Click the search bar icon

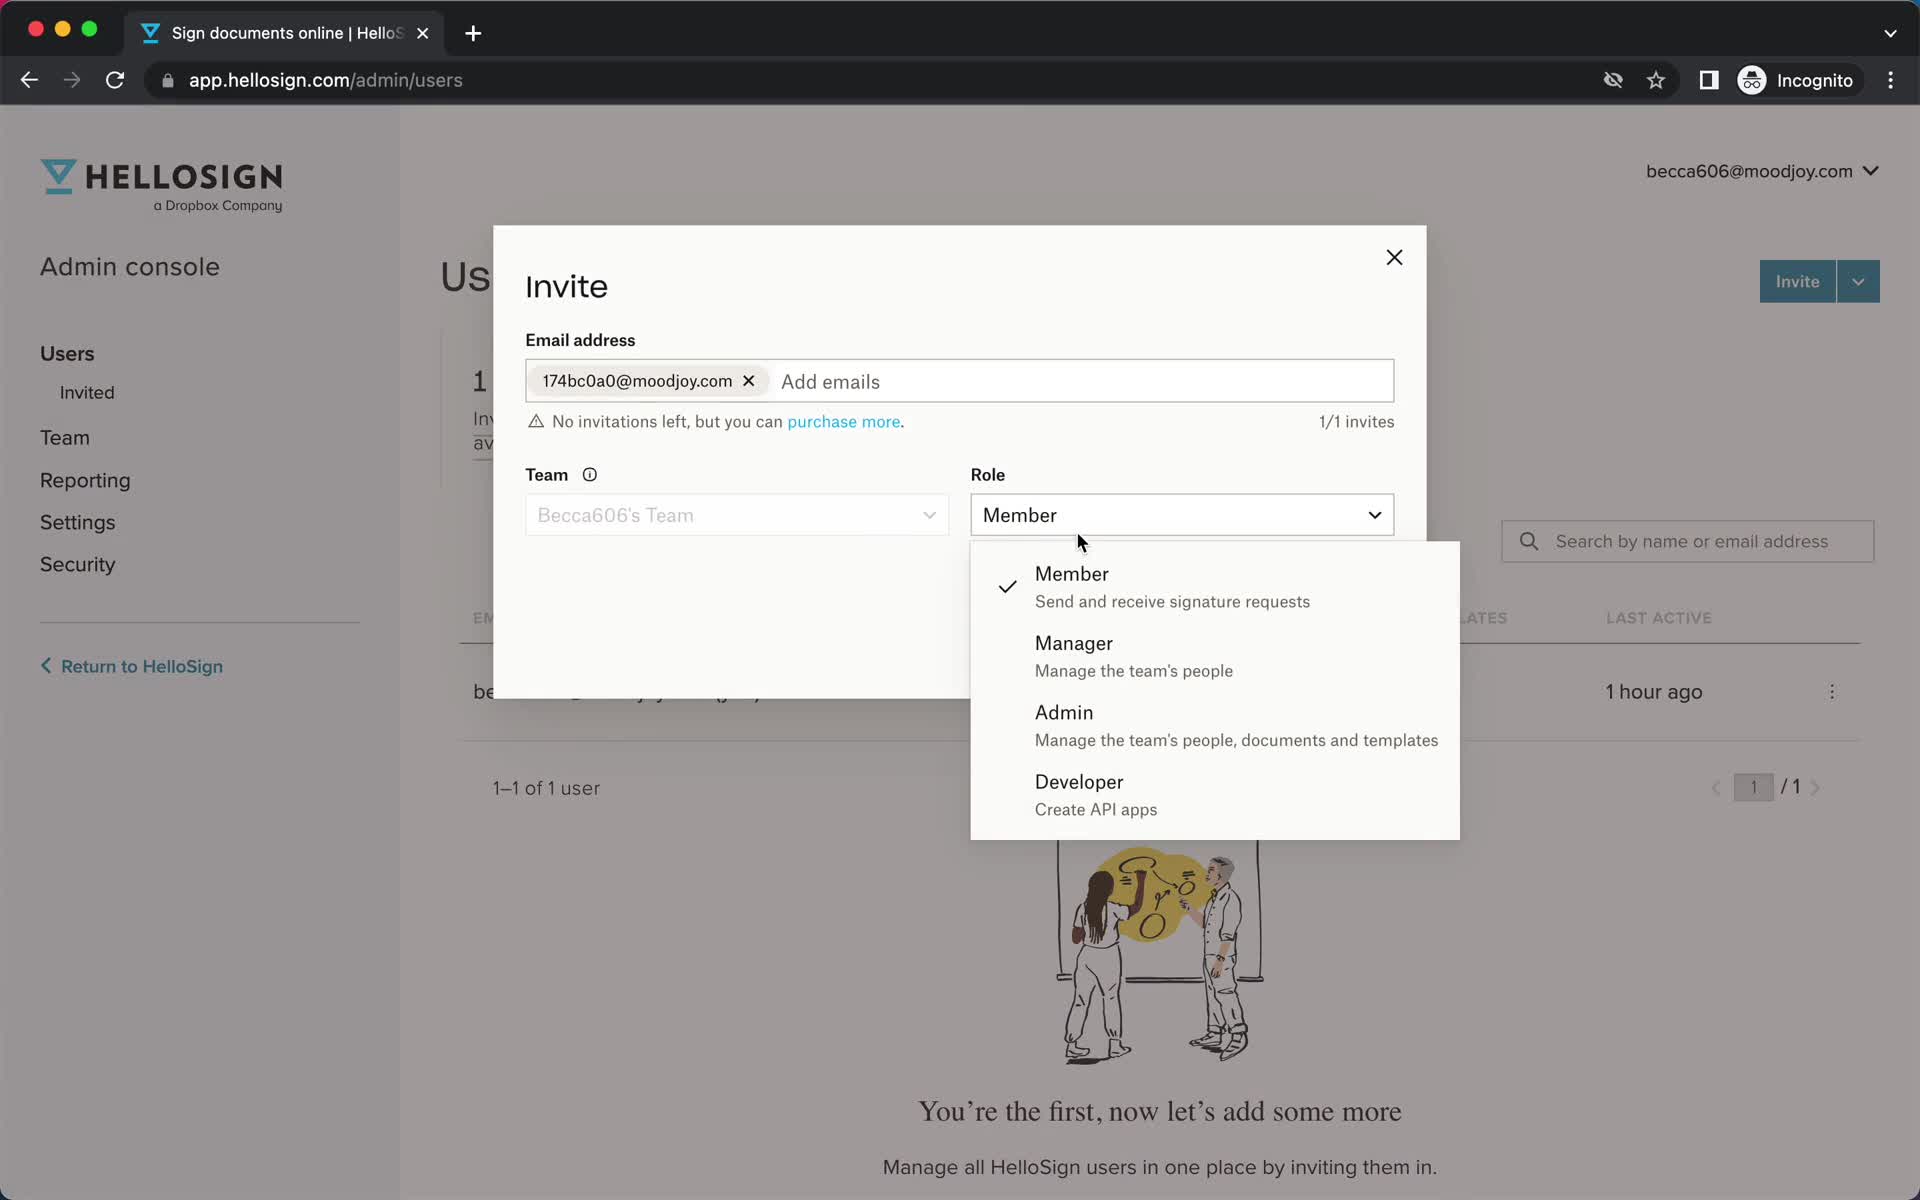1530,541
